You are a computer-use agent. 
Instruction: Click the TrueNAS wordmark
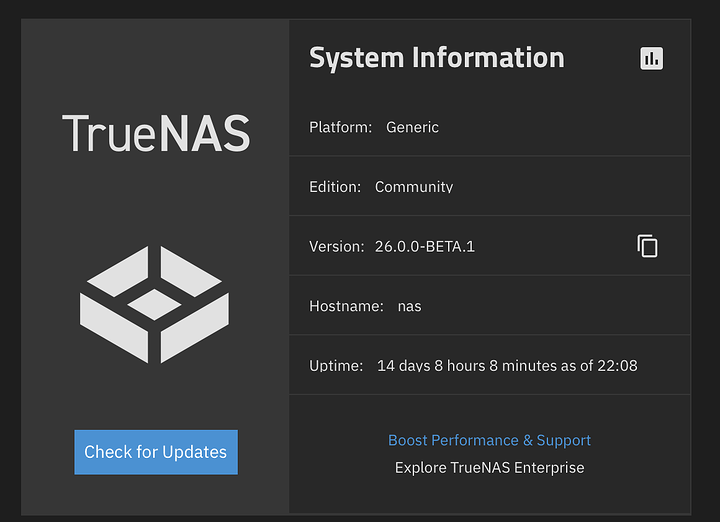pos(156,133)
